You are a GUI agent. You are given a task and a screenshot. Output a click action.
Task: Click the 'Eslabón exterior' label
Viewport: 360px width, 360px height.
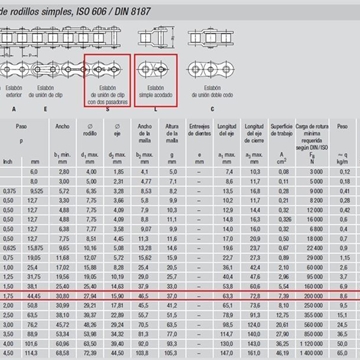coord(14,92)
